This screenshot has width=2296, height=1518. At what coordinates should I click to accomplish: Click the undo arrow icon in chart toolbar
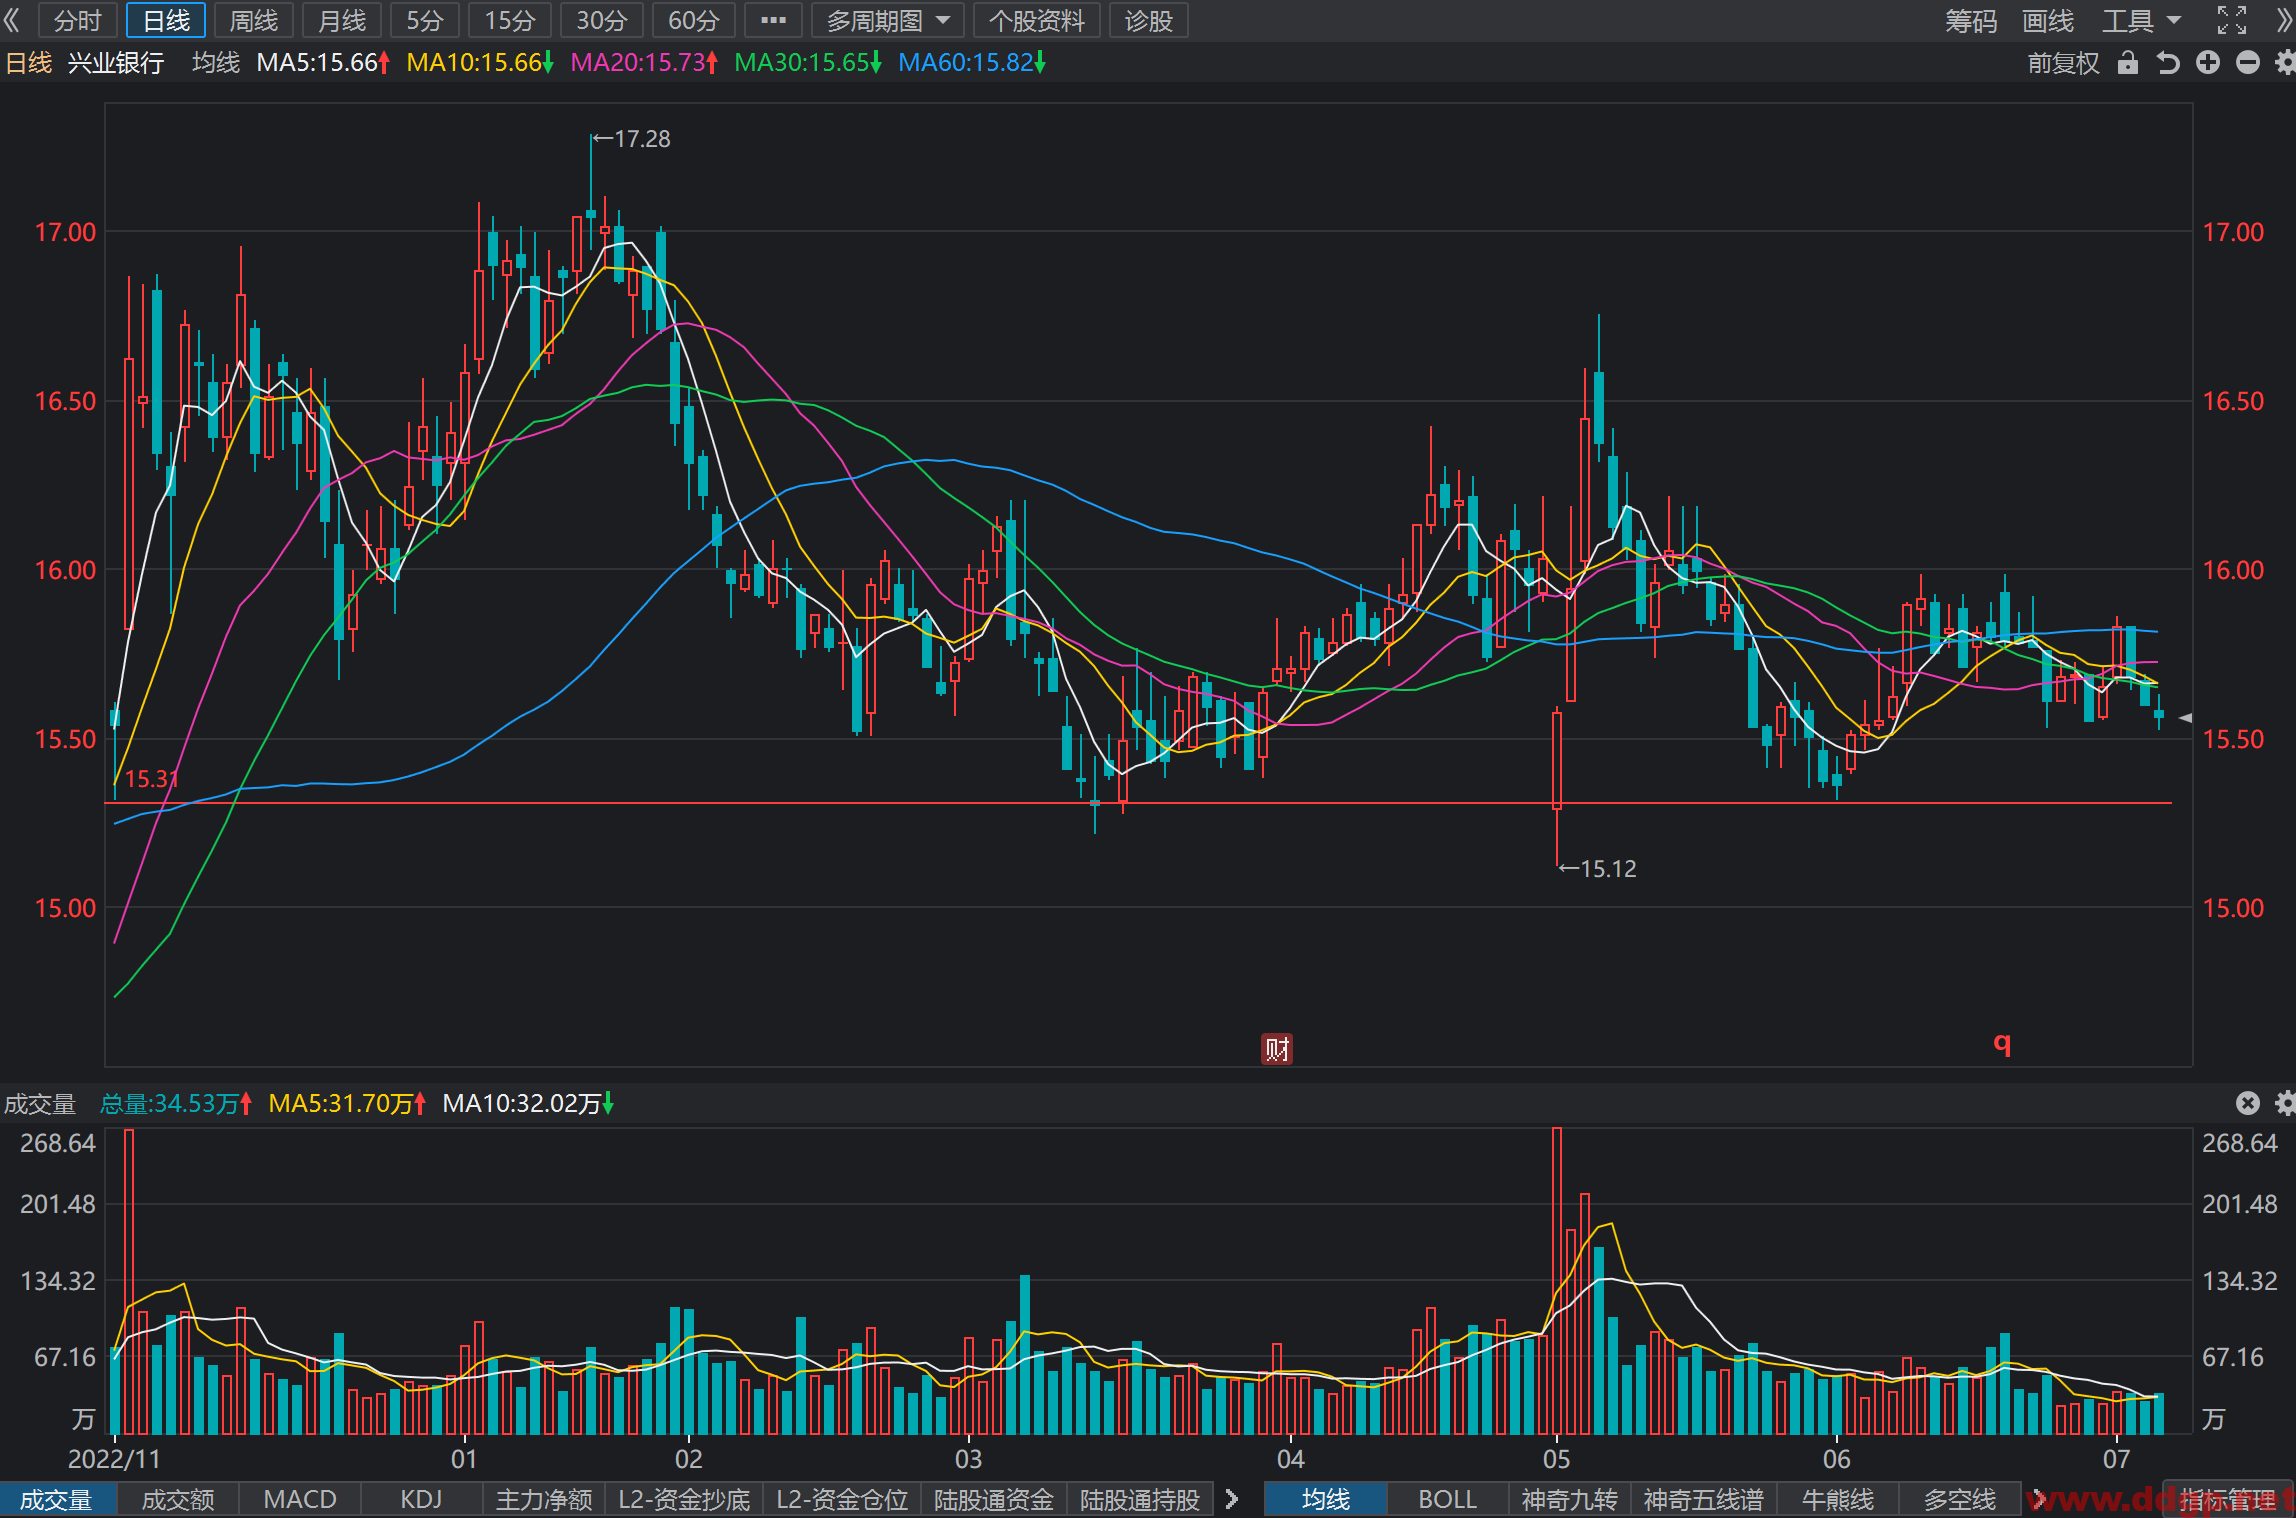coord(2168,63)
